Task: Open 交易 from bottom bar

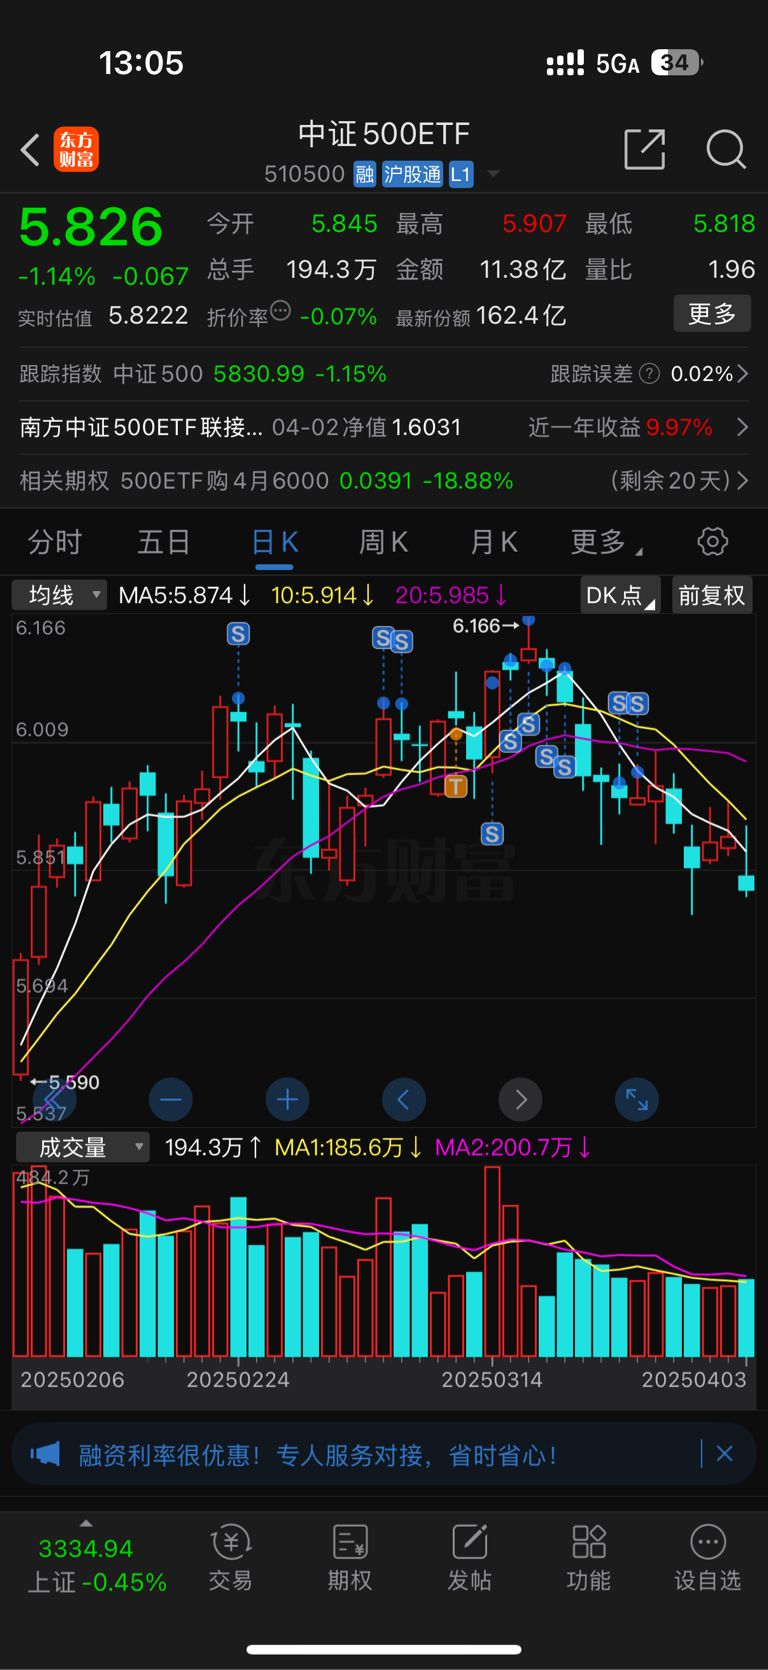Action: tap(231, 1558)
